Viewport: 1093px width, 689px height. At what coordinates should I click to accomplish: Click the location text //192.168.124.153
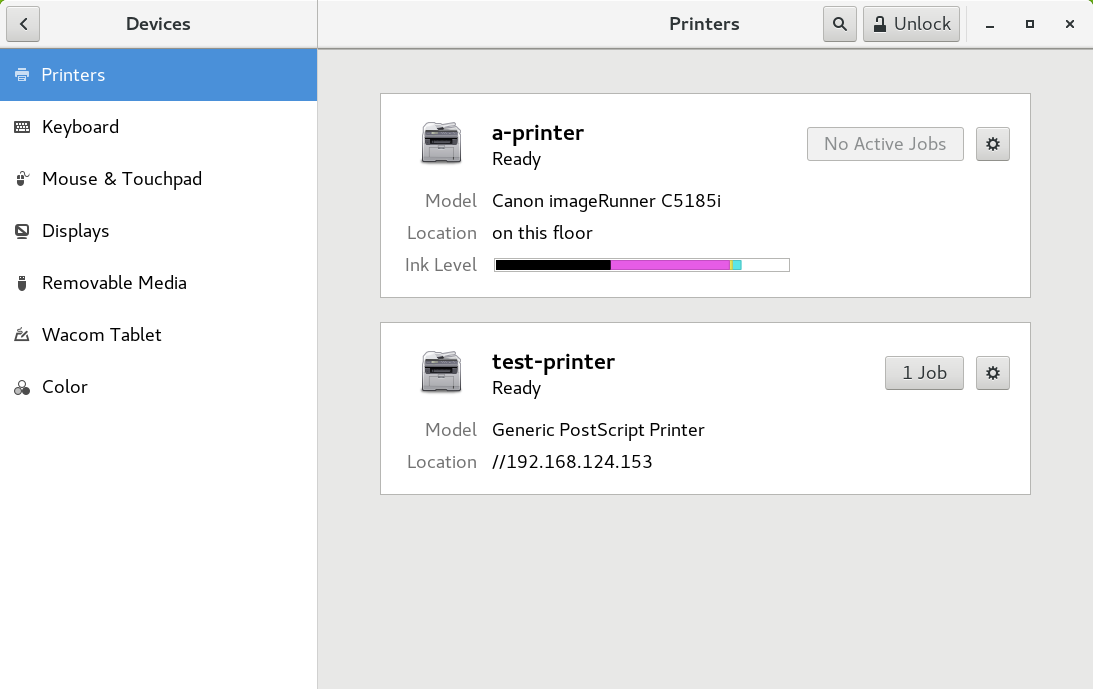(572, 462)
